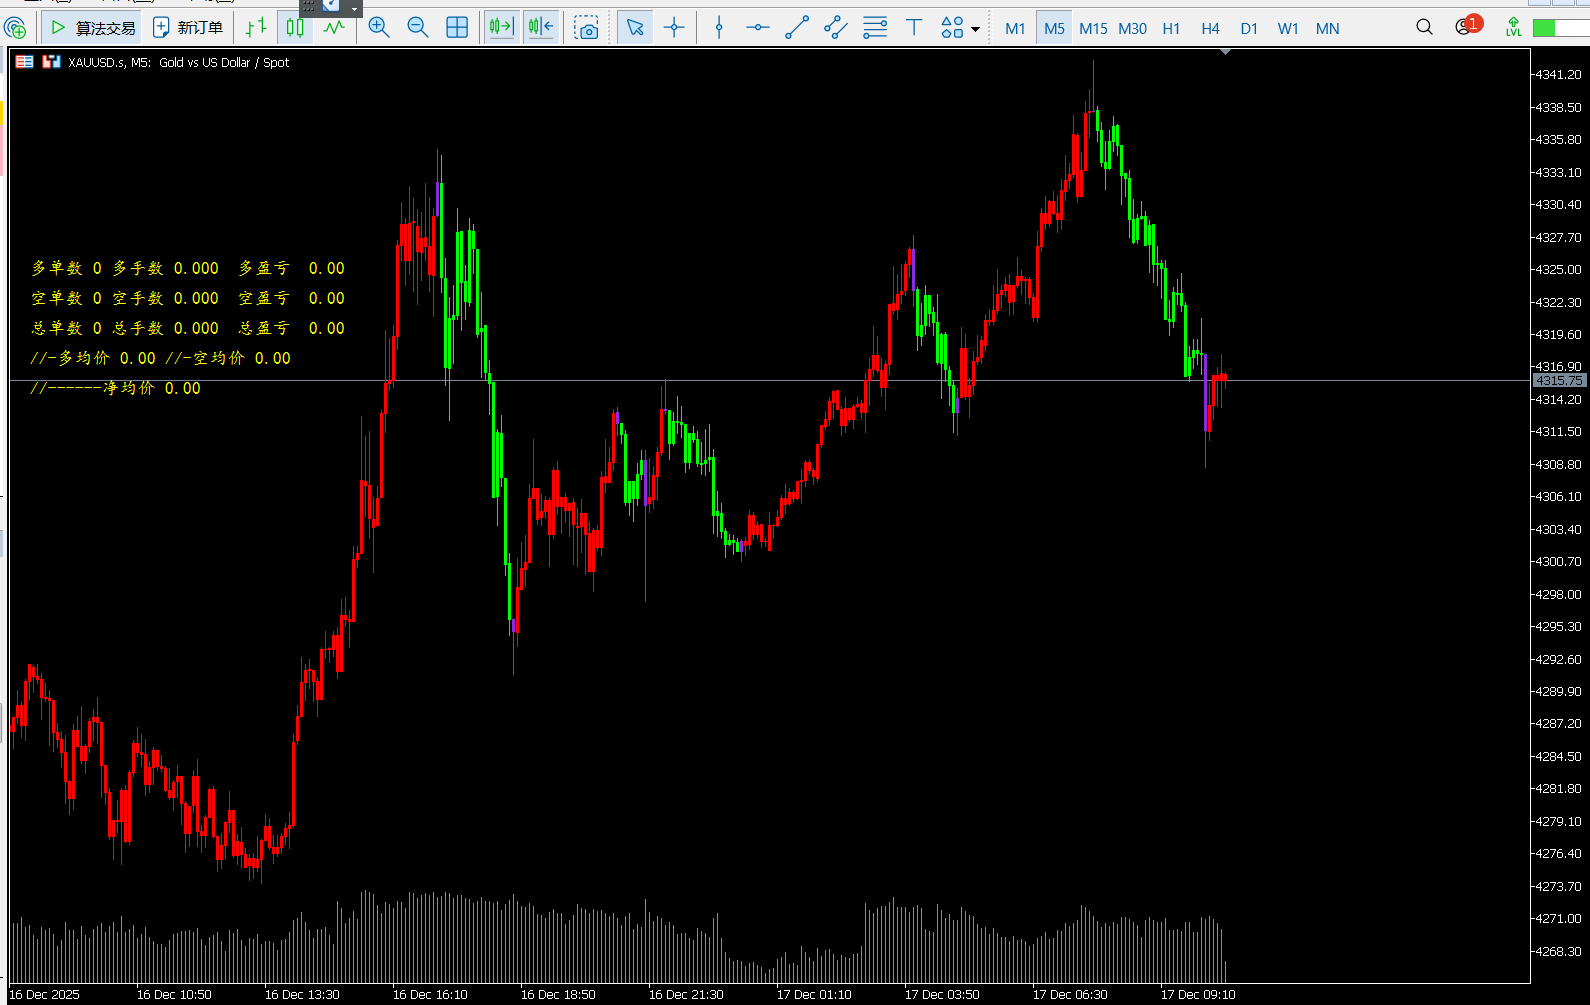Activate the crosshair tool

pos(674,28)
